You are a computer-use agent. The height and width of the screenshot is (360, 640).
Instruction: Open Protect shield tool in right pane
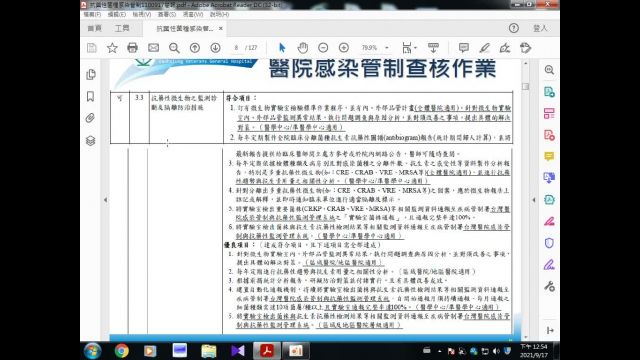pyautogui.click(x=549, y=243)
